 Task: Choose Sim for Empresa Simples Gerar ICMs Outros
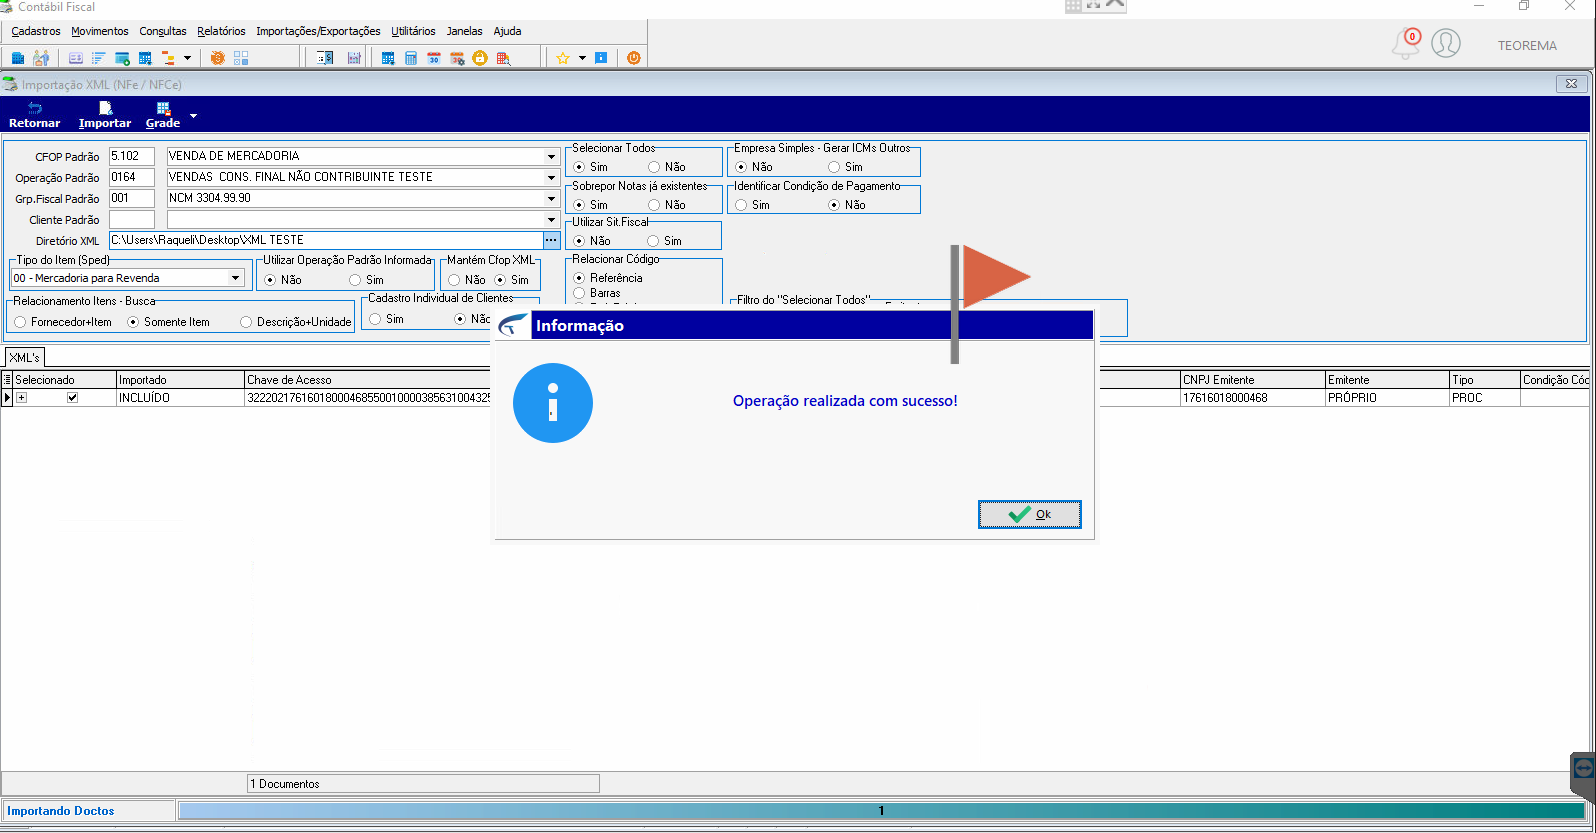click(x=834, y=167)
